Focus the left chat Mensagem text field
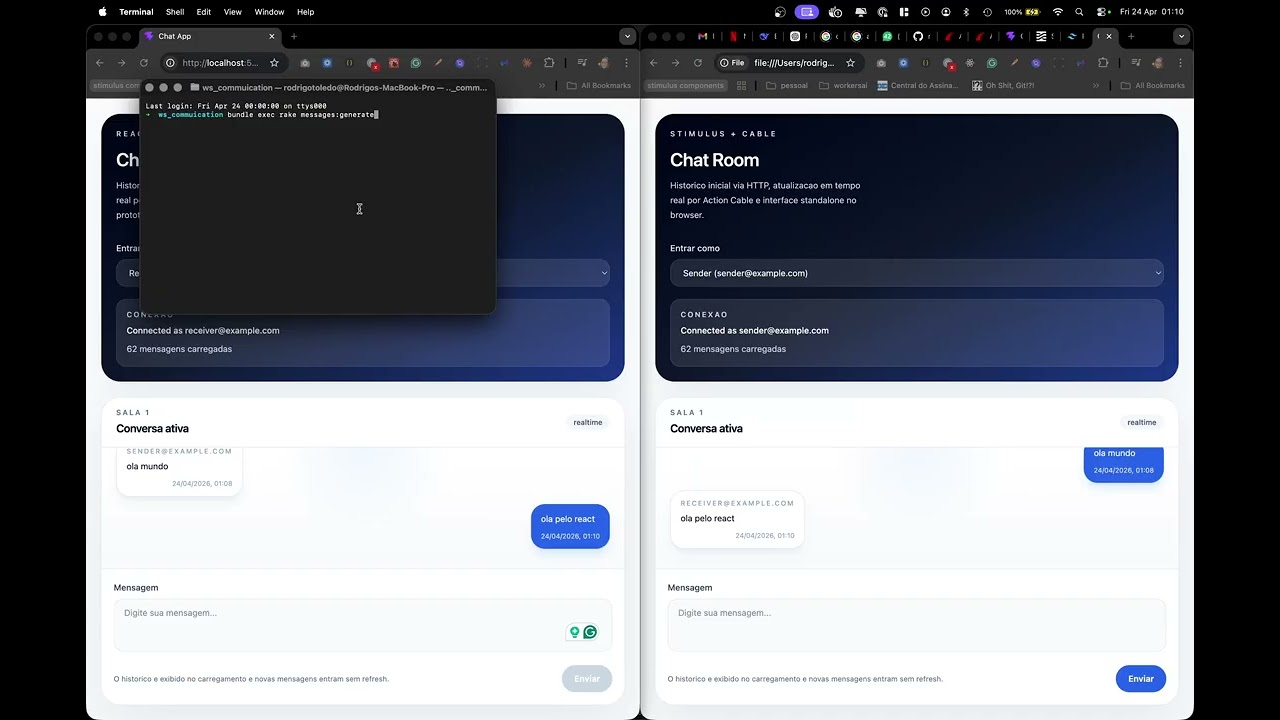Image resolution: width=1280 pixels, height=720 pixels. click(363, 625)
